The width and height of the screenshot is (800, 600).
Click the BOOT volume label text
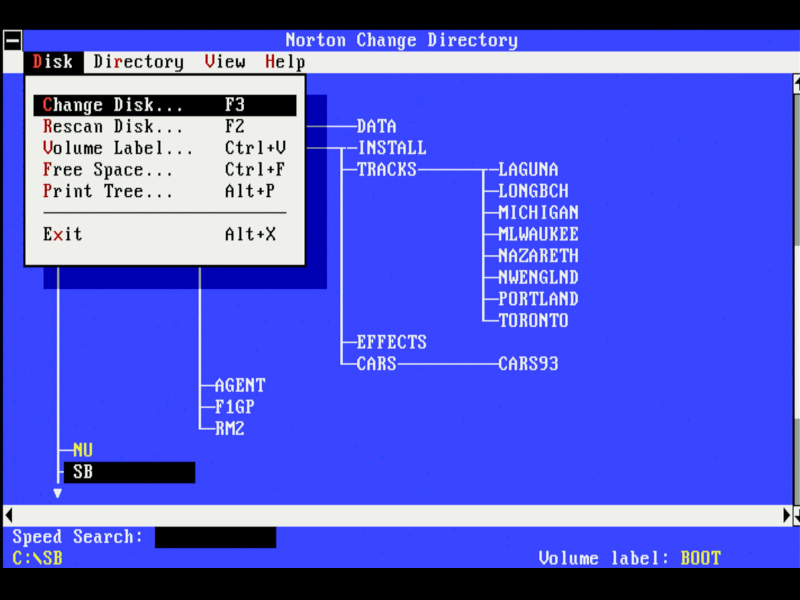[701, 559]
